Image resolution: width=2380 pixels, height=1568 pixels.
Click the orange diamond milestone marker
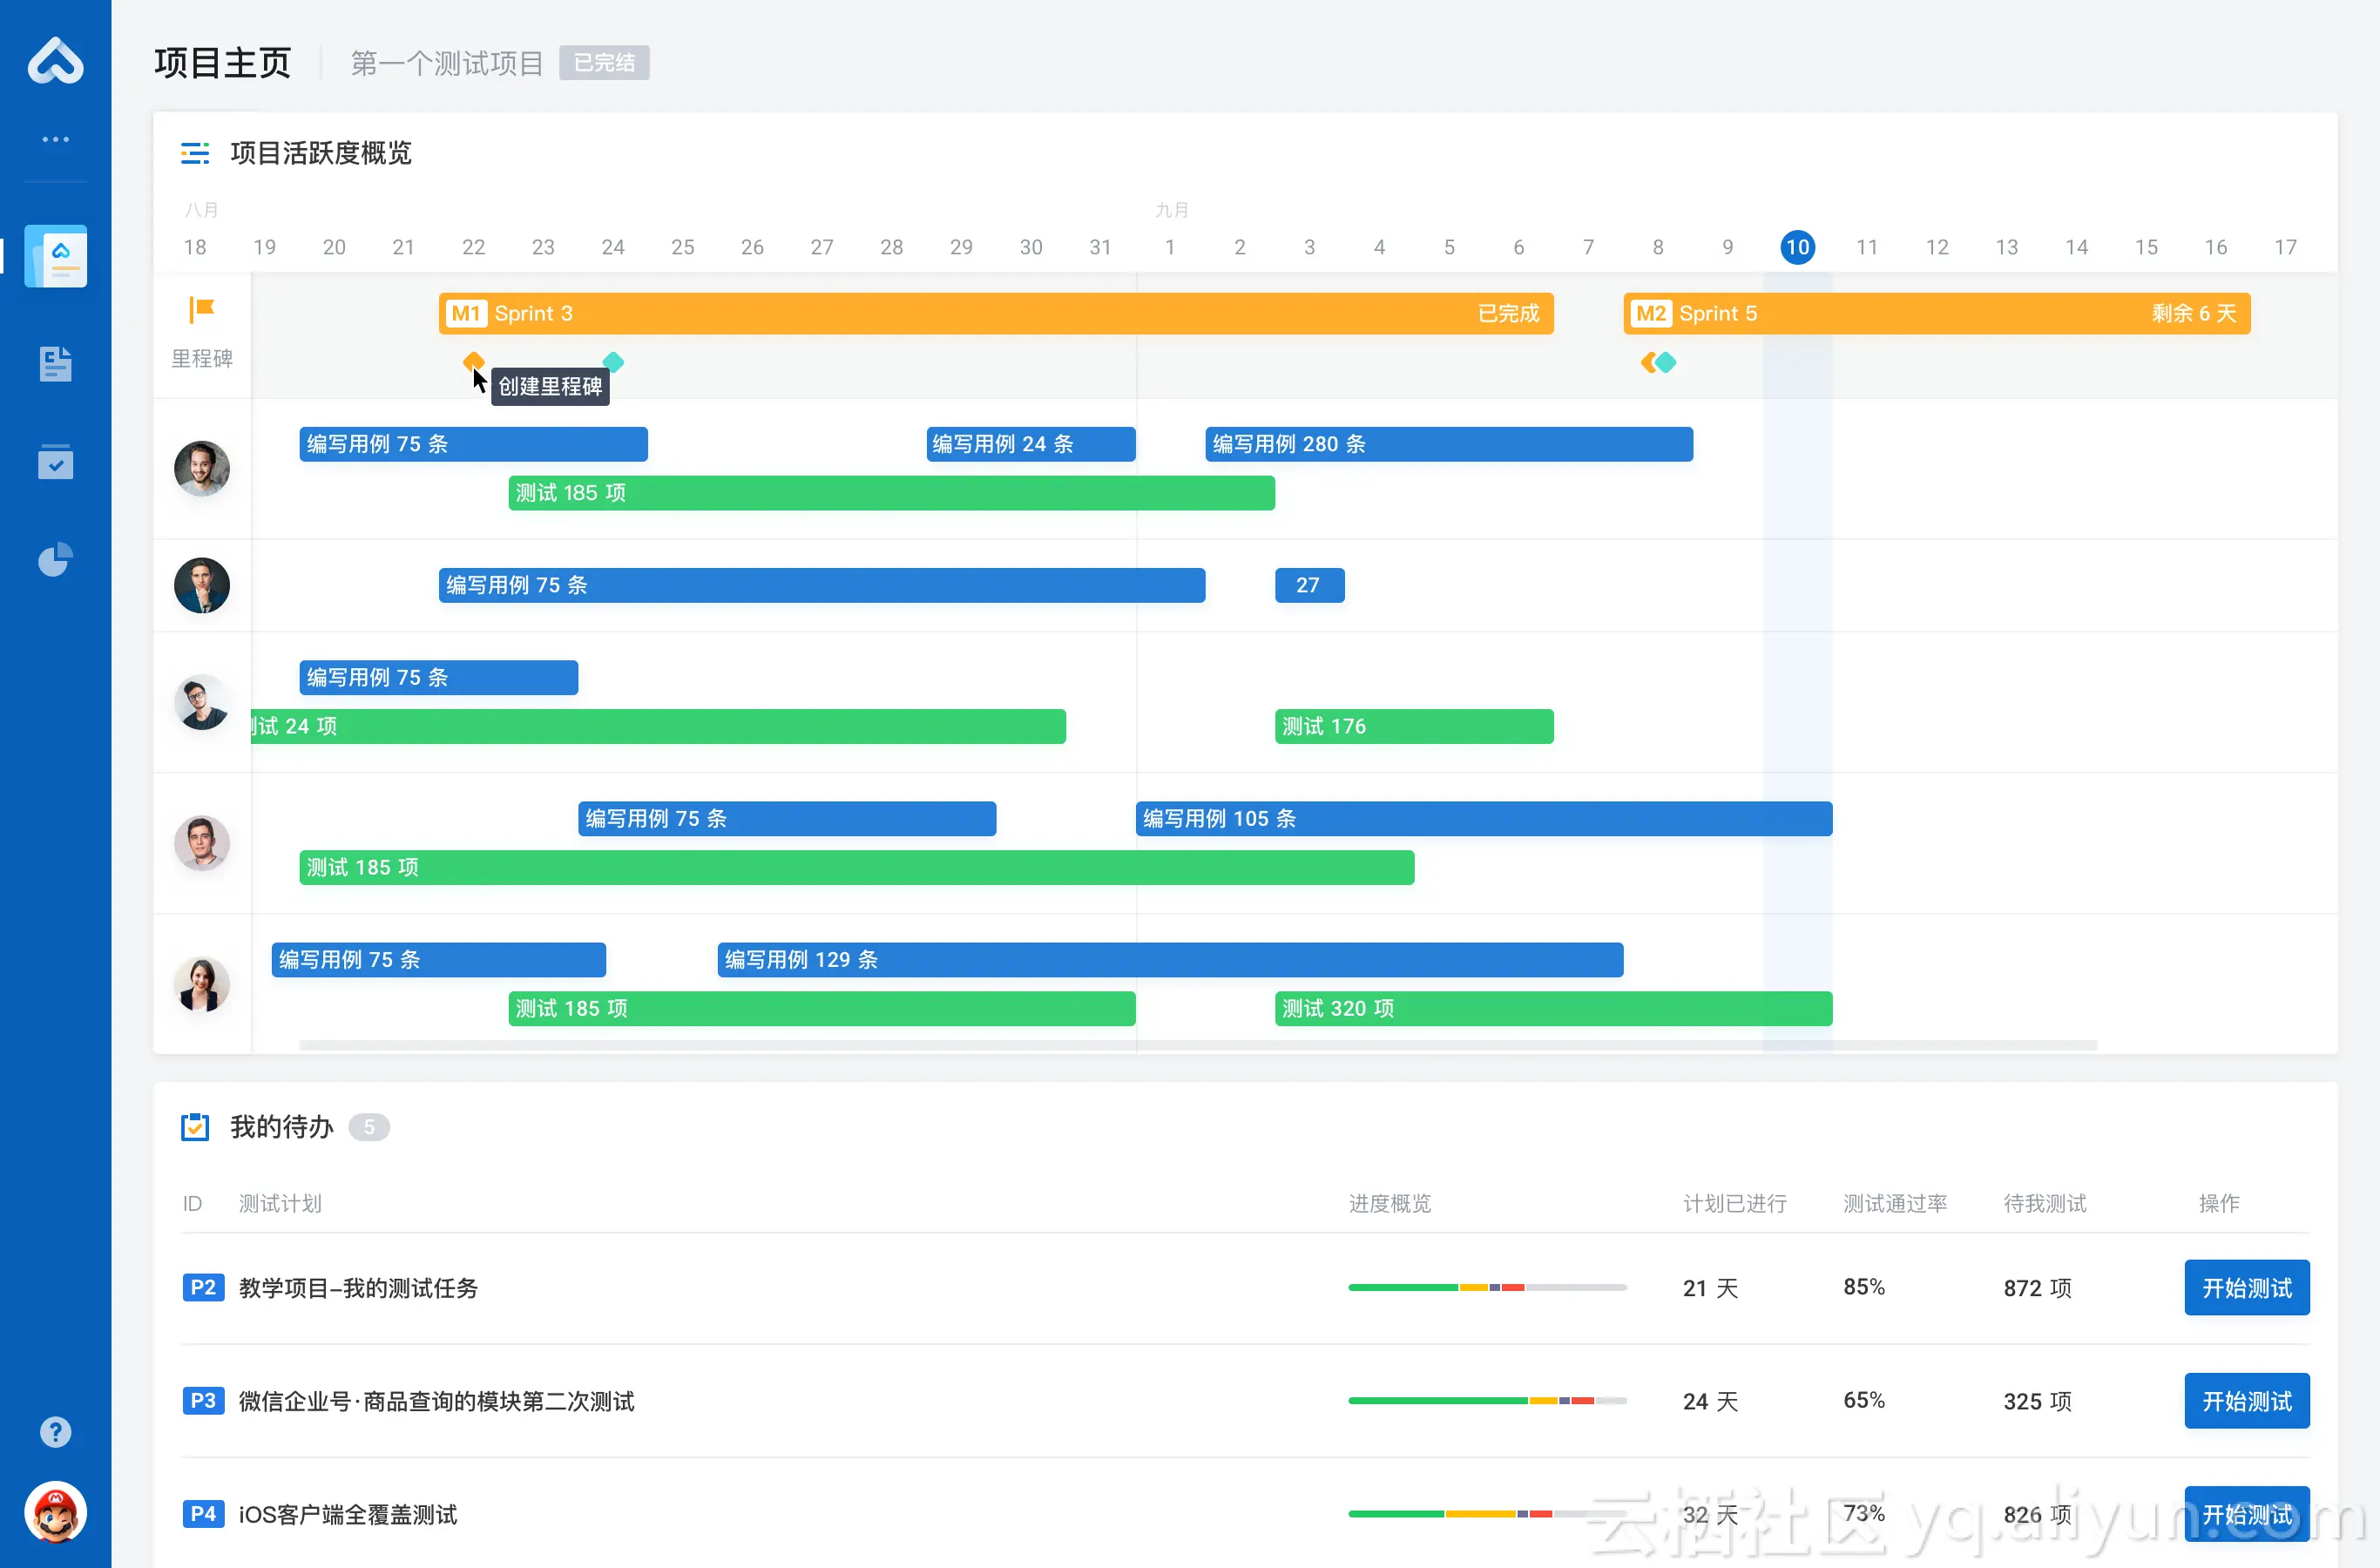(x=474, y=360)
